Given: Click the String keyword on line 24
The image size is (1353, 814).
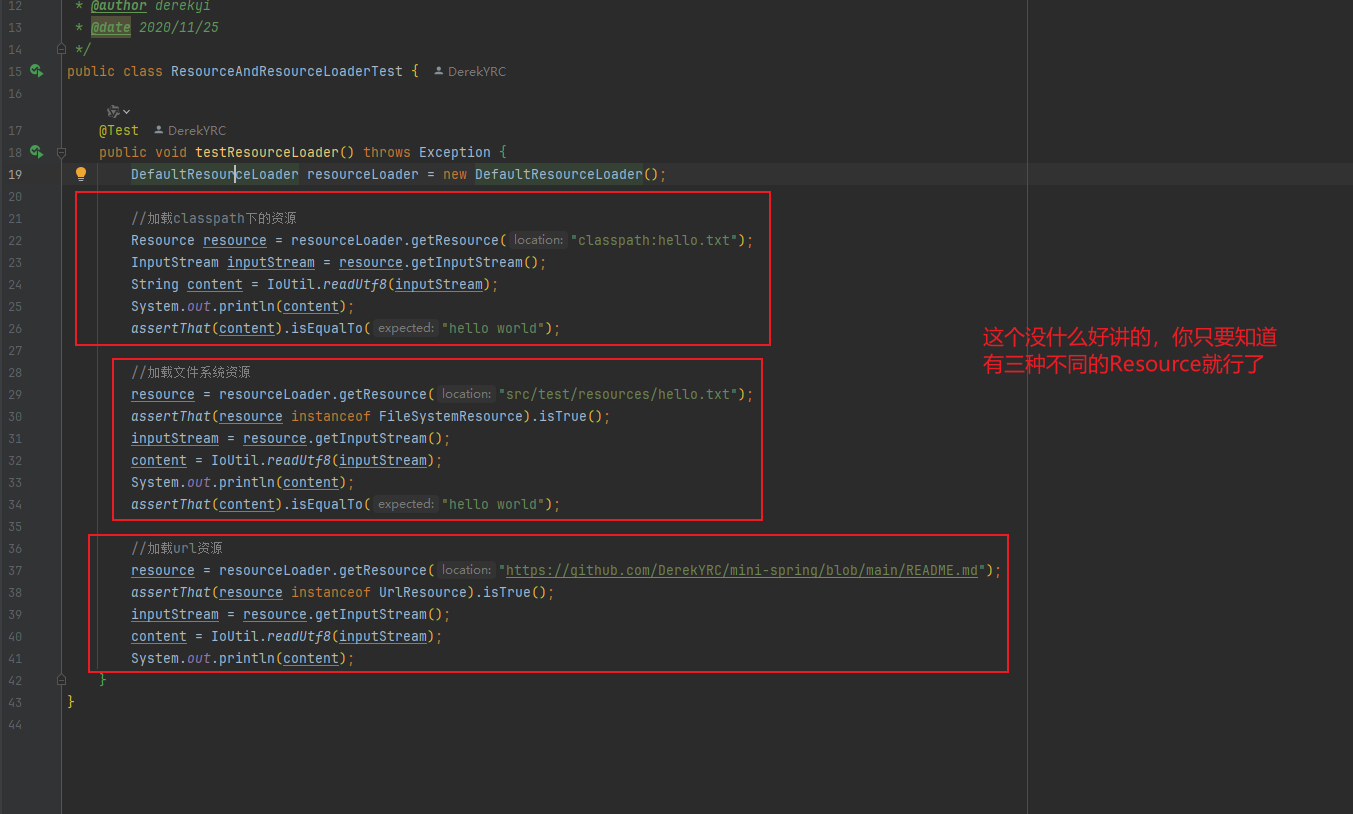Looking at the screenshot, I should 155,284.
